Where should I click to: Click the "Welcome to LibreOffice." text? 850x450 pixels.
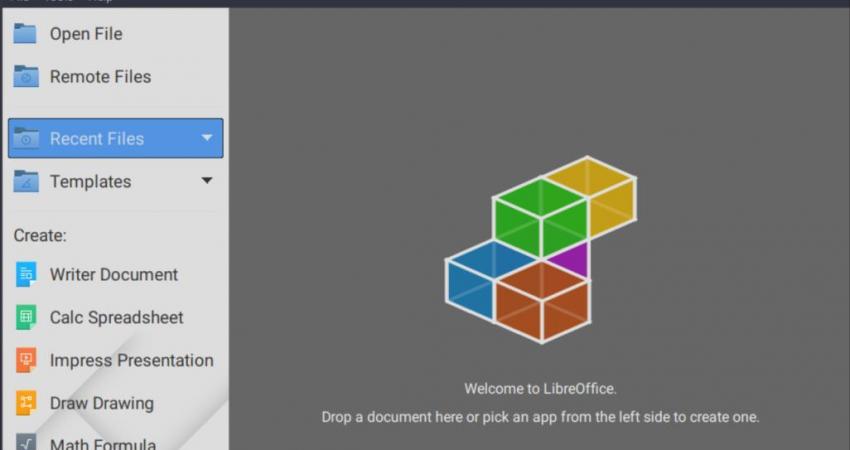[x=540, y=389]
